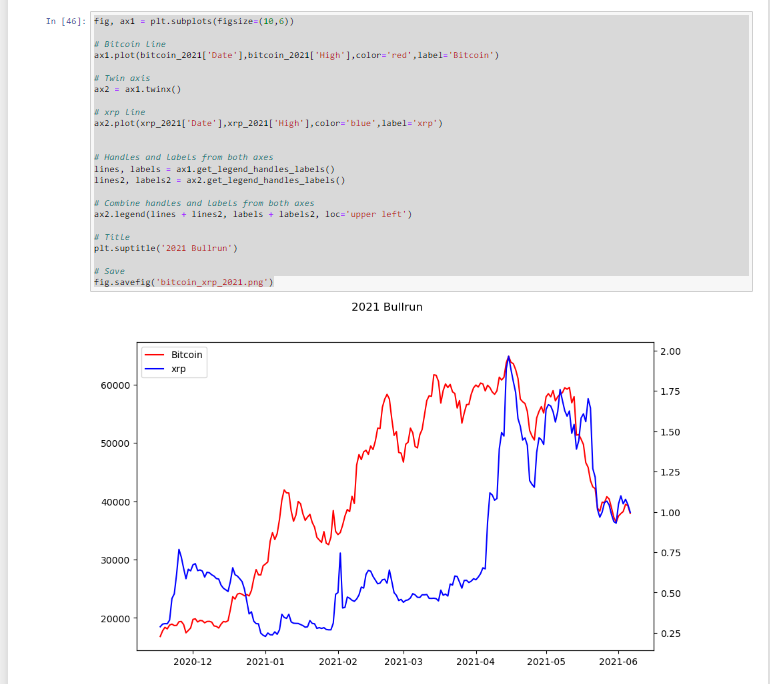The width and height of the screenshot is (770, 684).
Task: Click the 0.25 right axis label
Action: (x=670, y=633)
